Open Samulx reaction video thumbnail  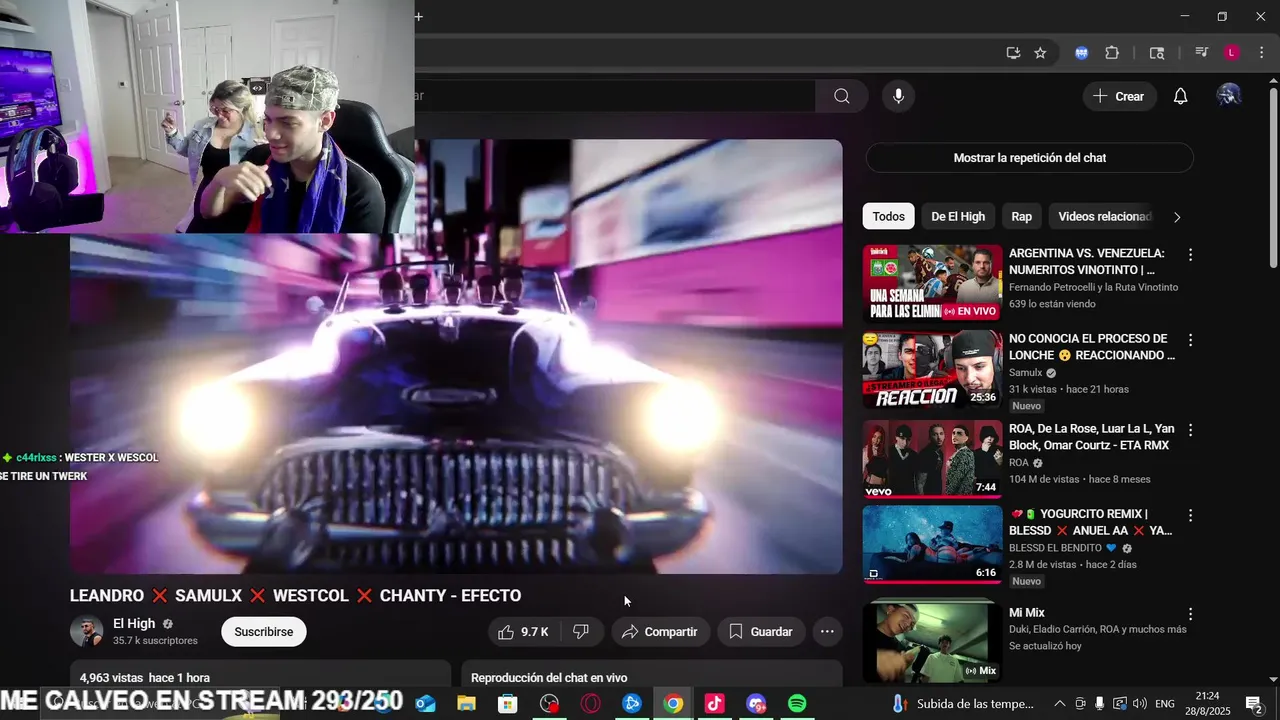[x=932, y=370]
